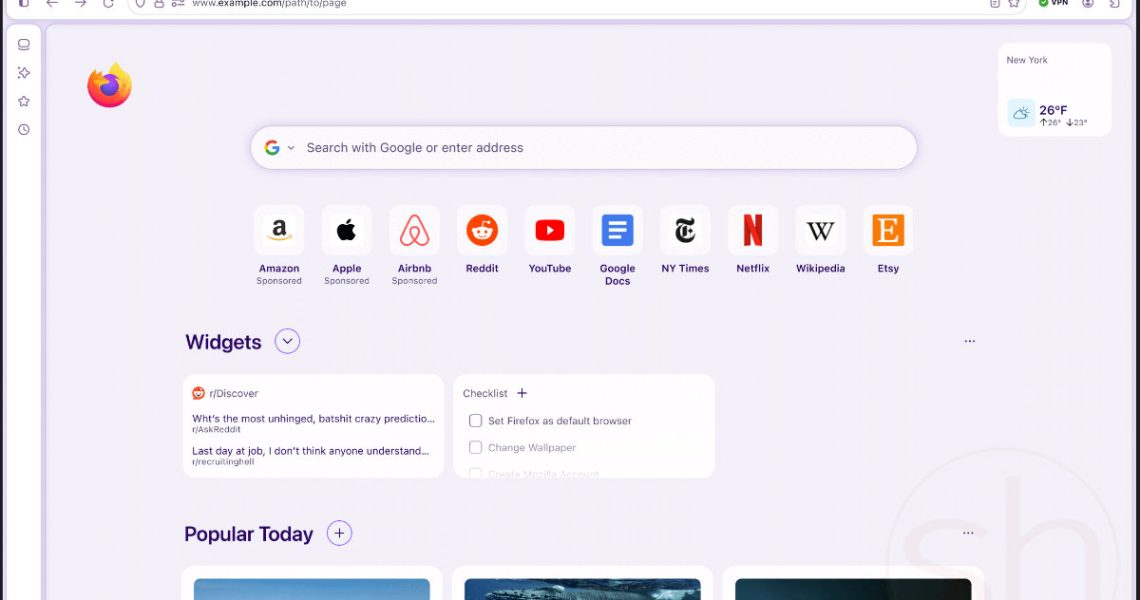Viewport: 1140px width, 600px height.
Task: Open the Popular Today three-dot menu
Action: pyautogui.click(x=968, y=534)
